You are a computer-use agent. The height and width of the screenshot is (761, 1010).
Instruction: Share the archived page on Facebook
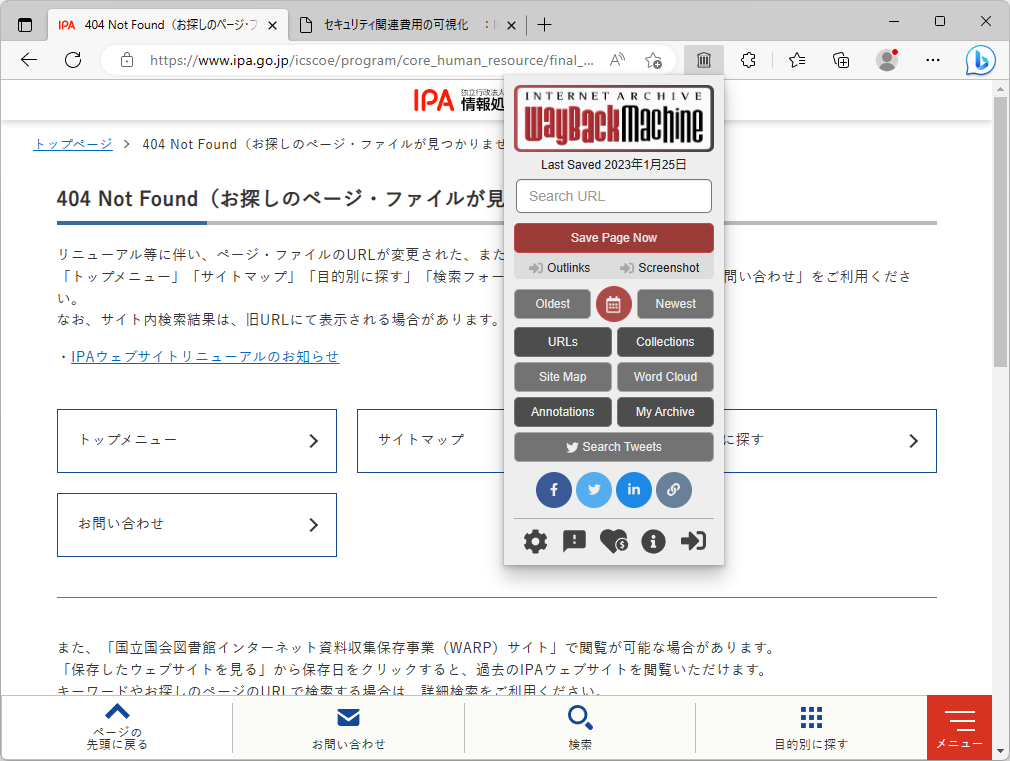tap(553, 490)
